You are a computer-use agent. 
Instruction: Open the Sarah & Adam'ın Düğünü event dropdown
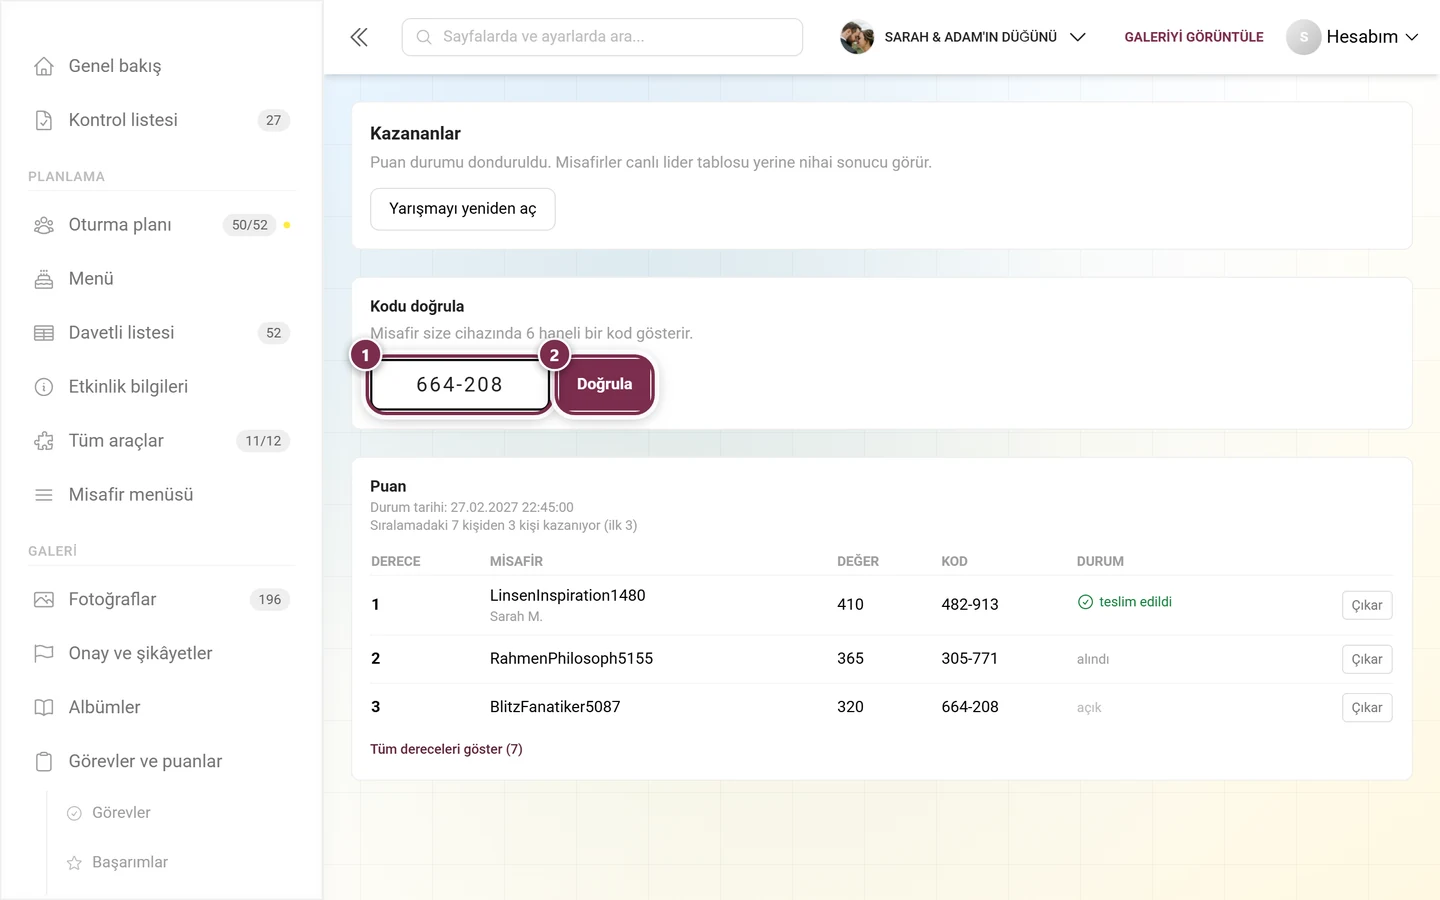(963, 37)
